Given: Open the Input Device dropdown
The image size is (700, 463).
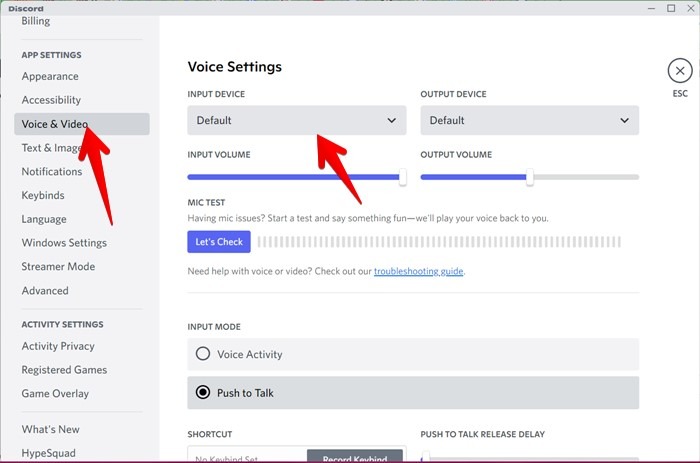Looking at the screenshot, I should (296, 120).
